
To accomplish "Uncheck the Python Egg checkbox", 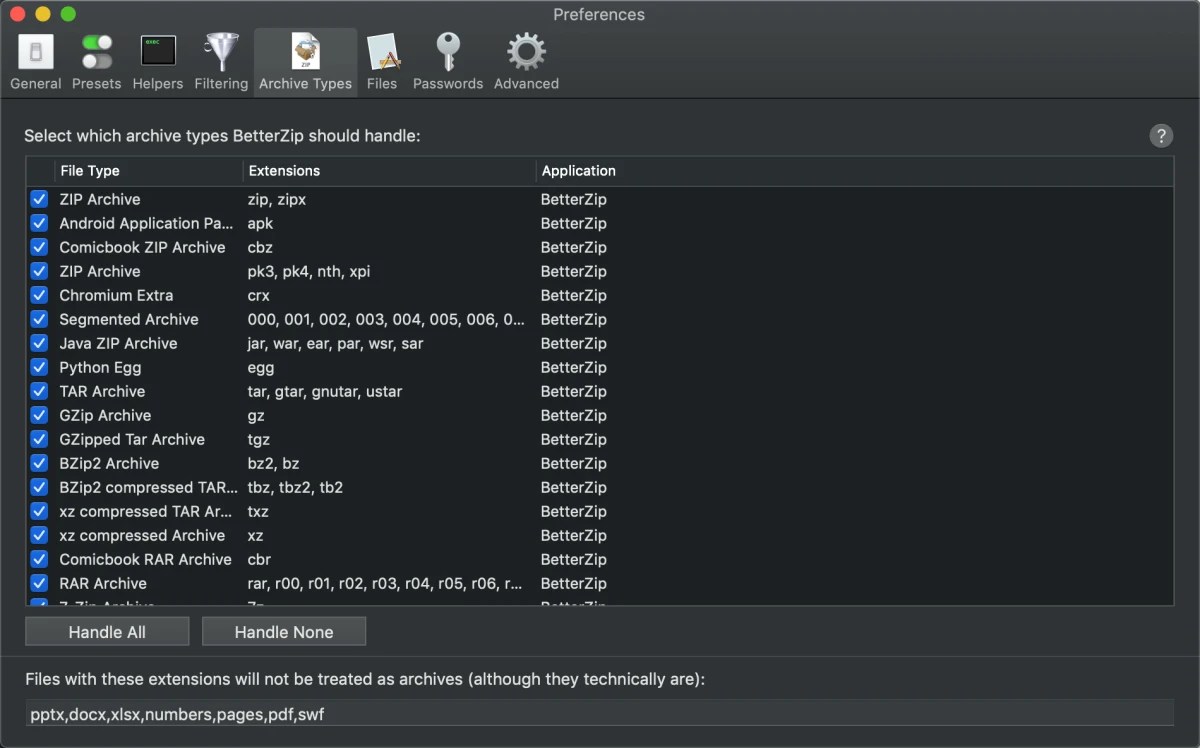I will (x=39, y=367).
